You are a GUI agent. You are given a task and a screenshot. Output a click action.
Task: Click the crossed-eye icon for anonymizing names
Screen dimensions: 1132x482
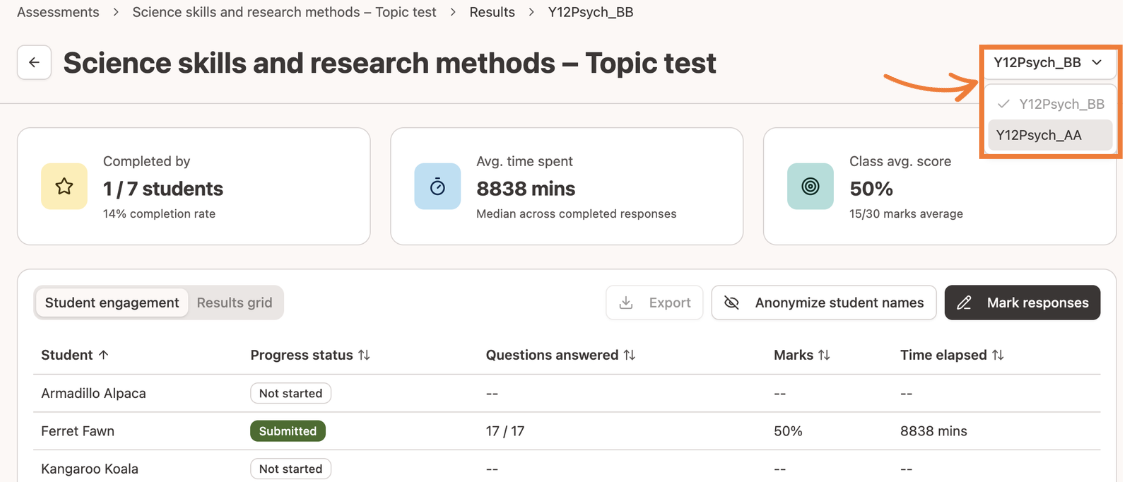pos(731,303)
